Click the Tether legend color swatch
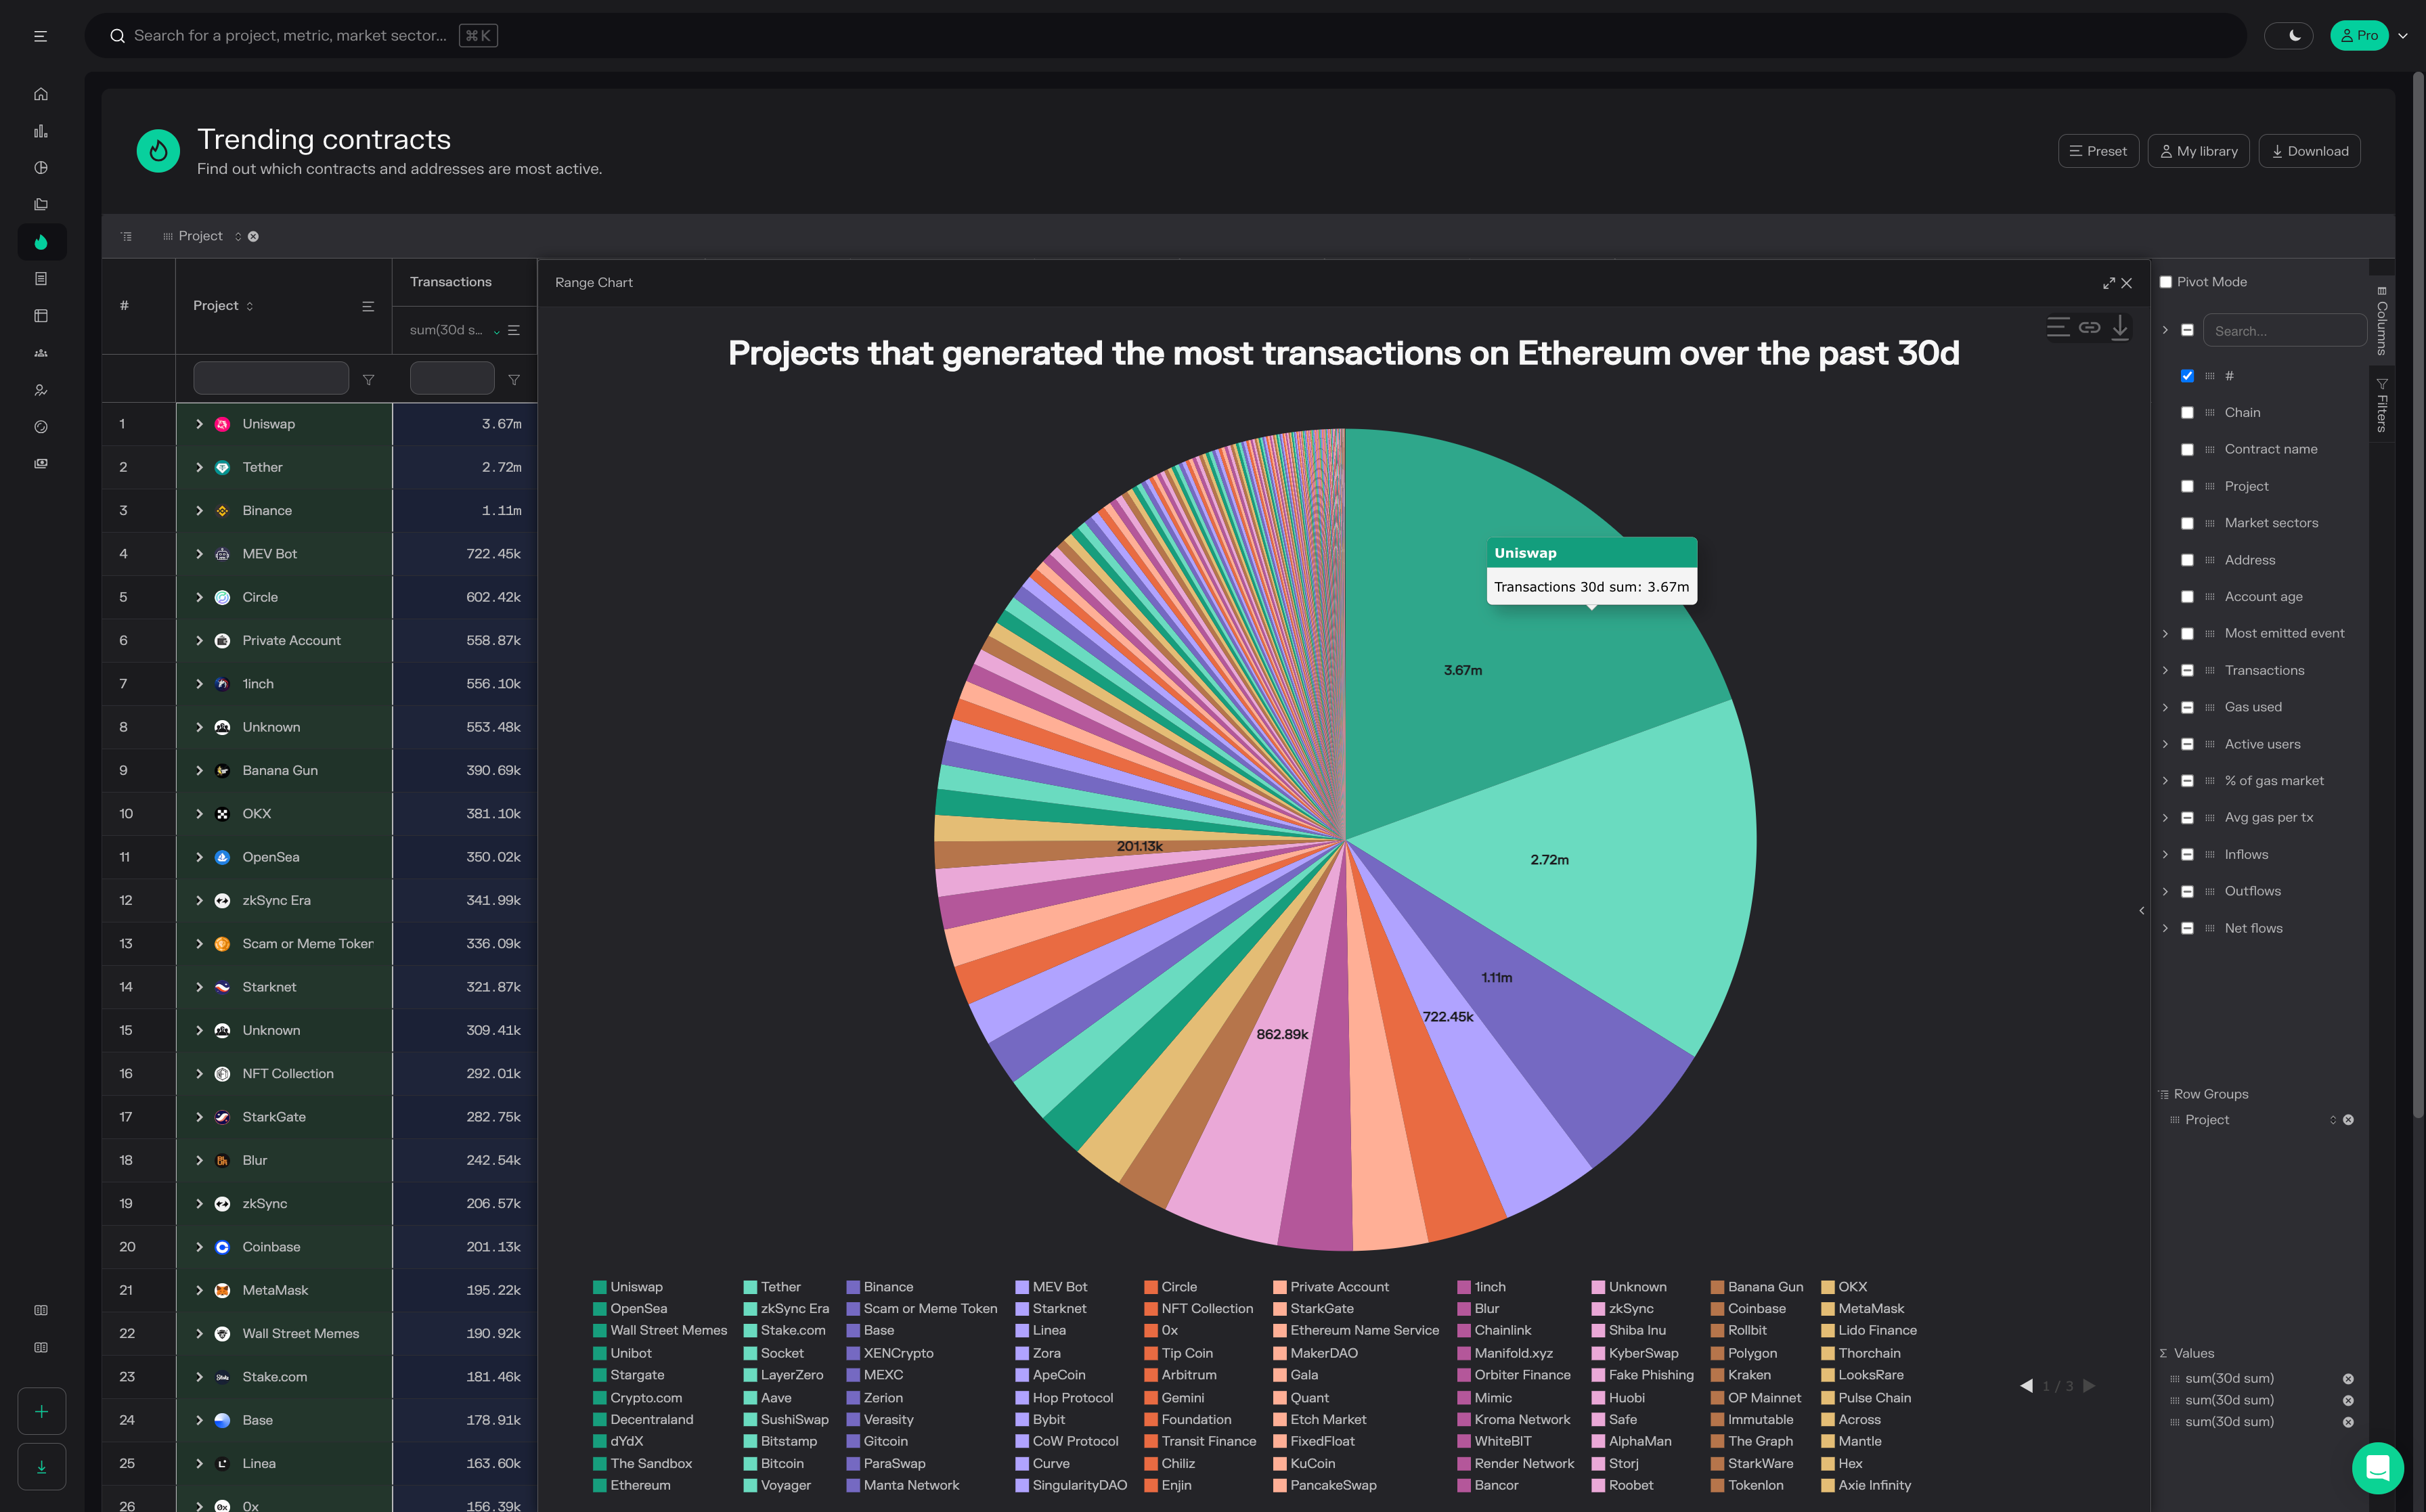 click(x=750, y=1287)
